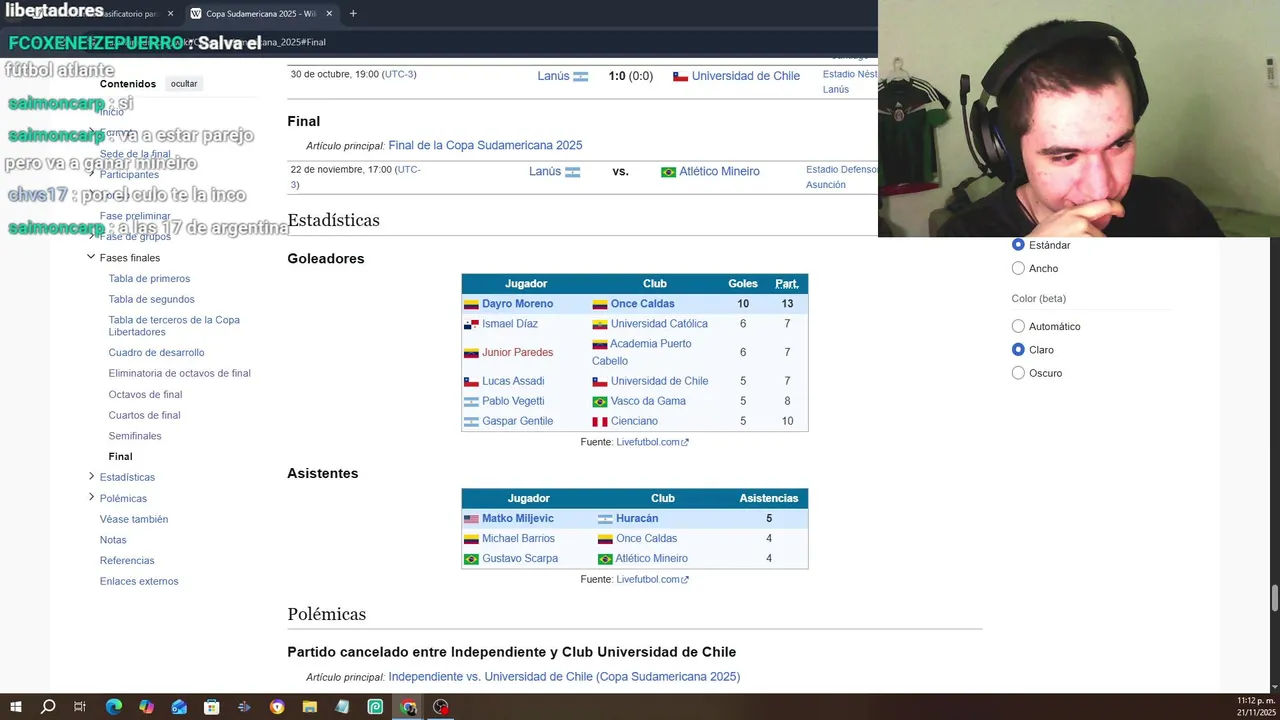Viewport: 1280px width, 720px height.
Task: Open Vasco da Gama club link
Action: (648, 401)
